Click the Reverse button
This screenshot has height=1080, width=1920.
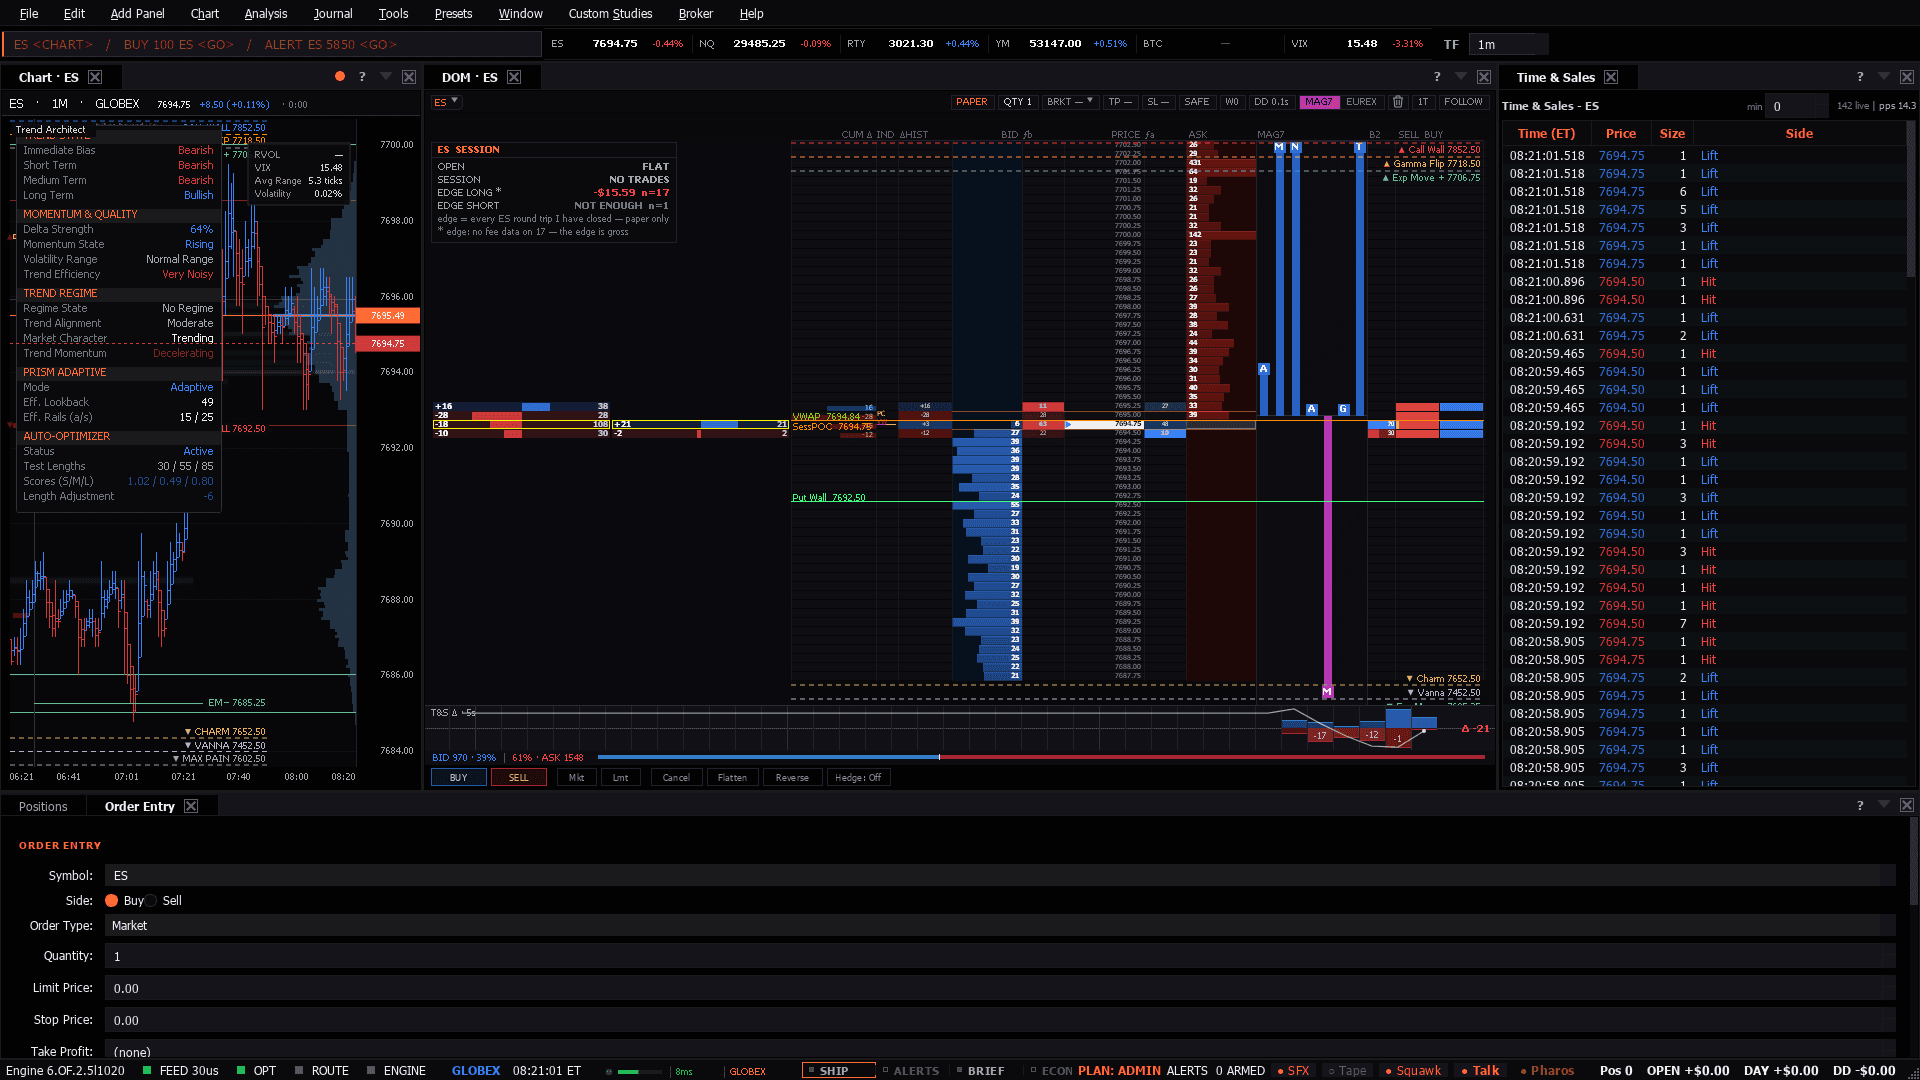click(792, 778)
